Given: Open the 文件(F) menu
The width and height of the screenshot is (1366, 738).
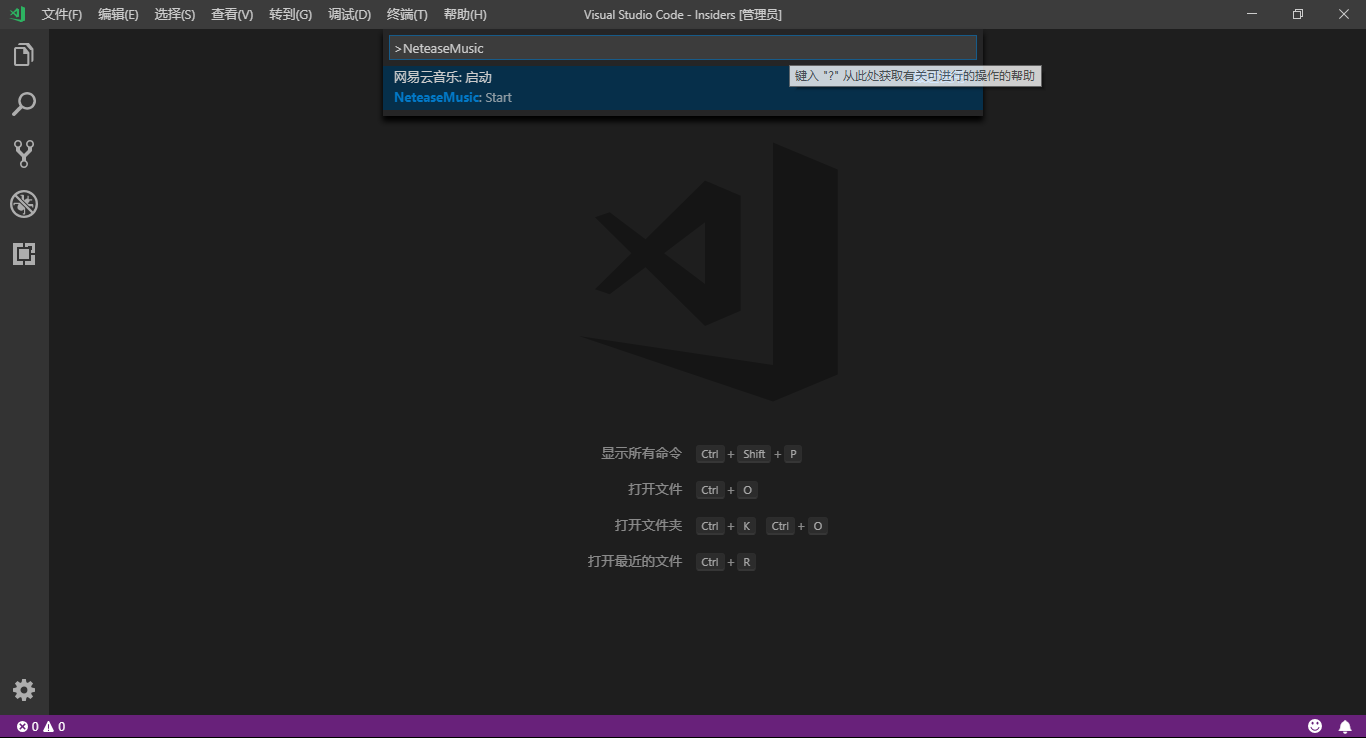Looking at the screenshot, I should (62, 15).
